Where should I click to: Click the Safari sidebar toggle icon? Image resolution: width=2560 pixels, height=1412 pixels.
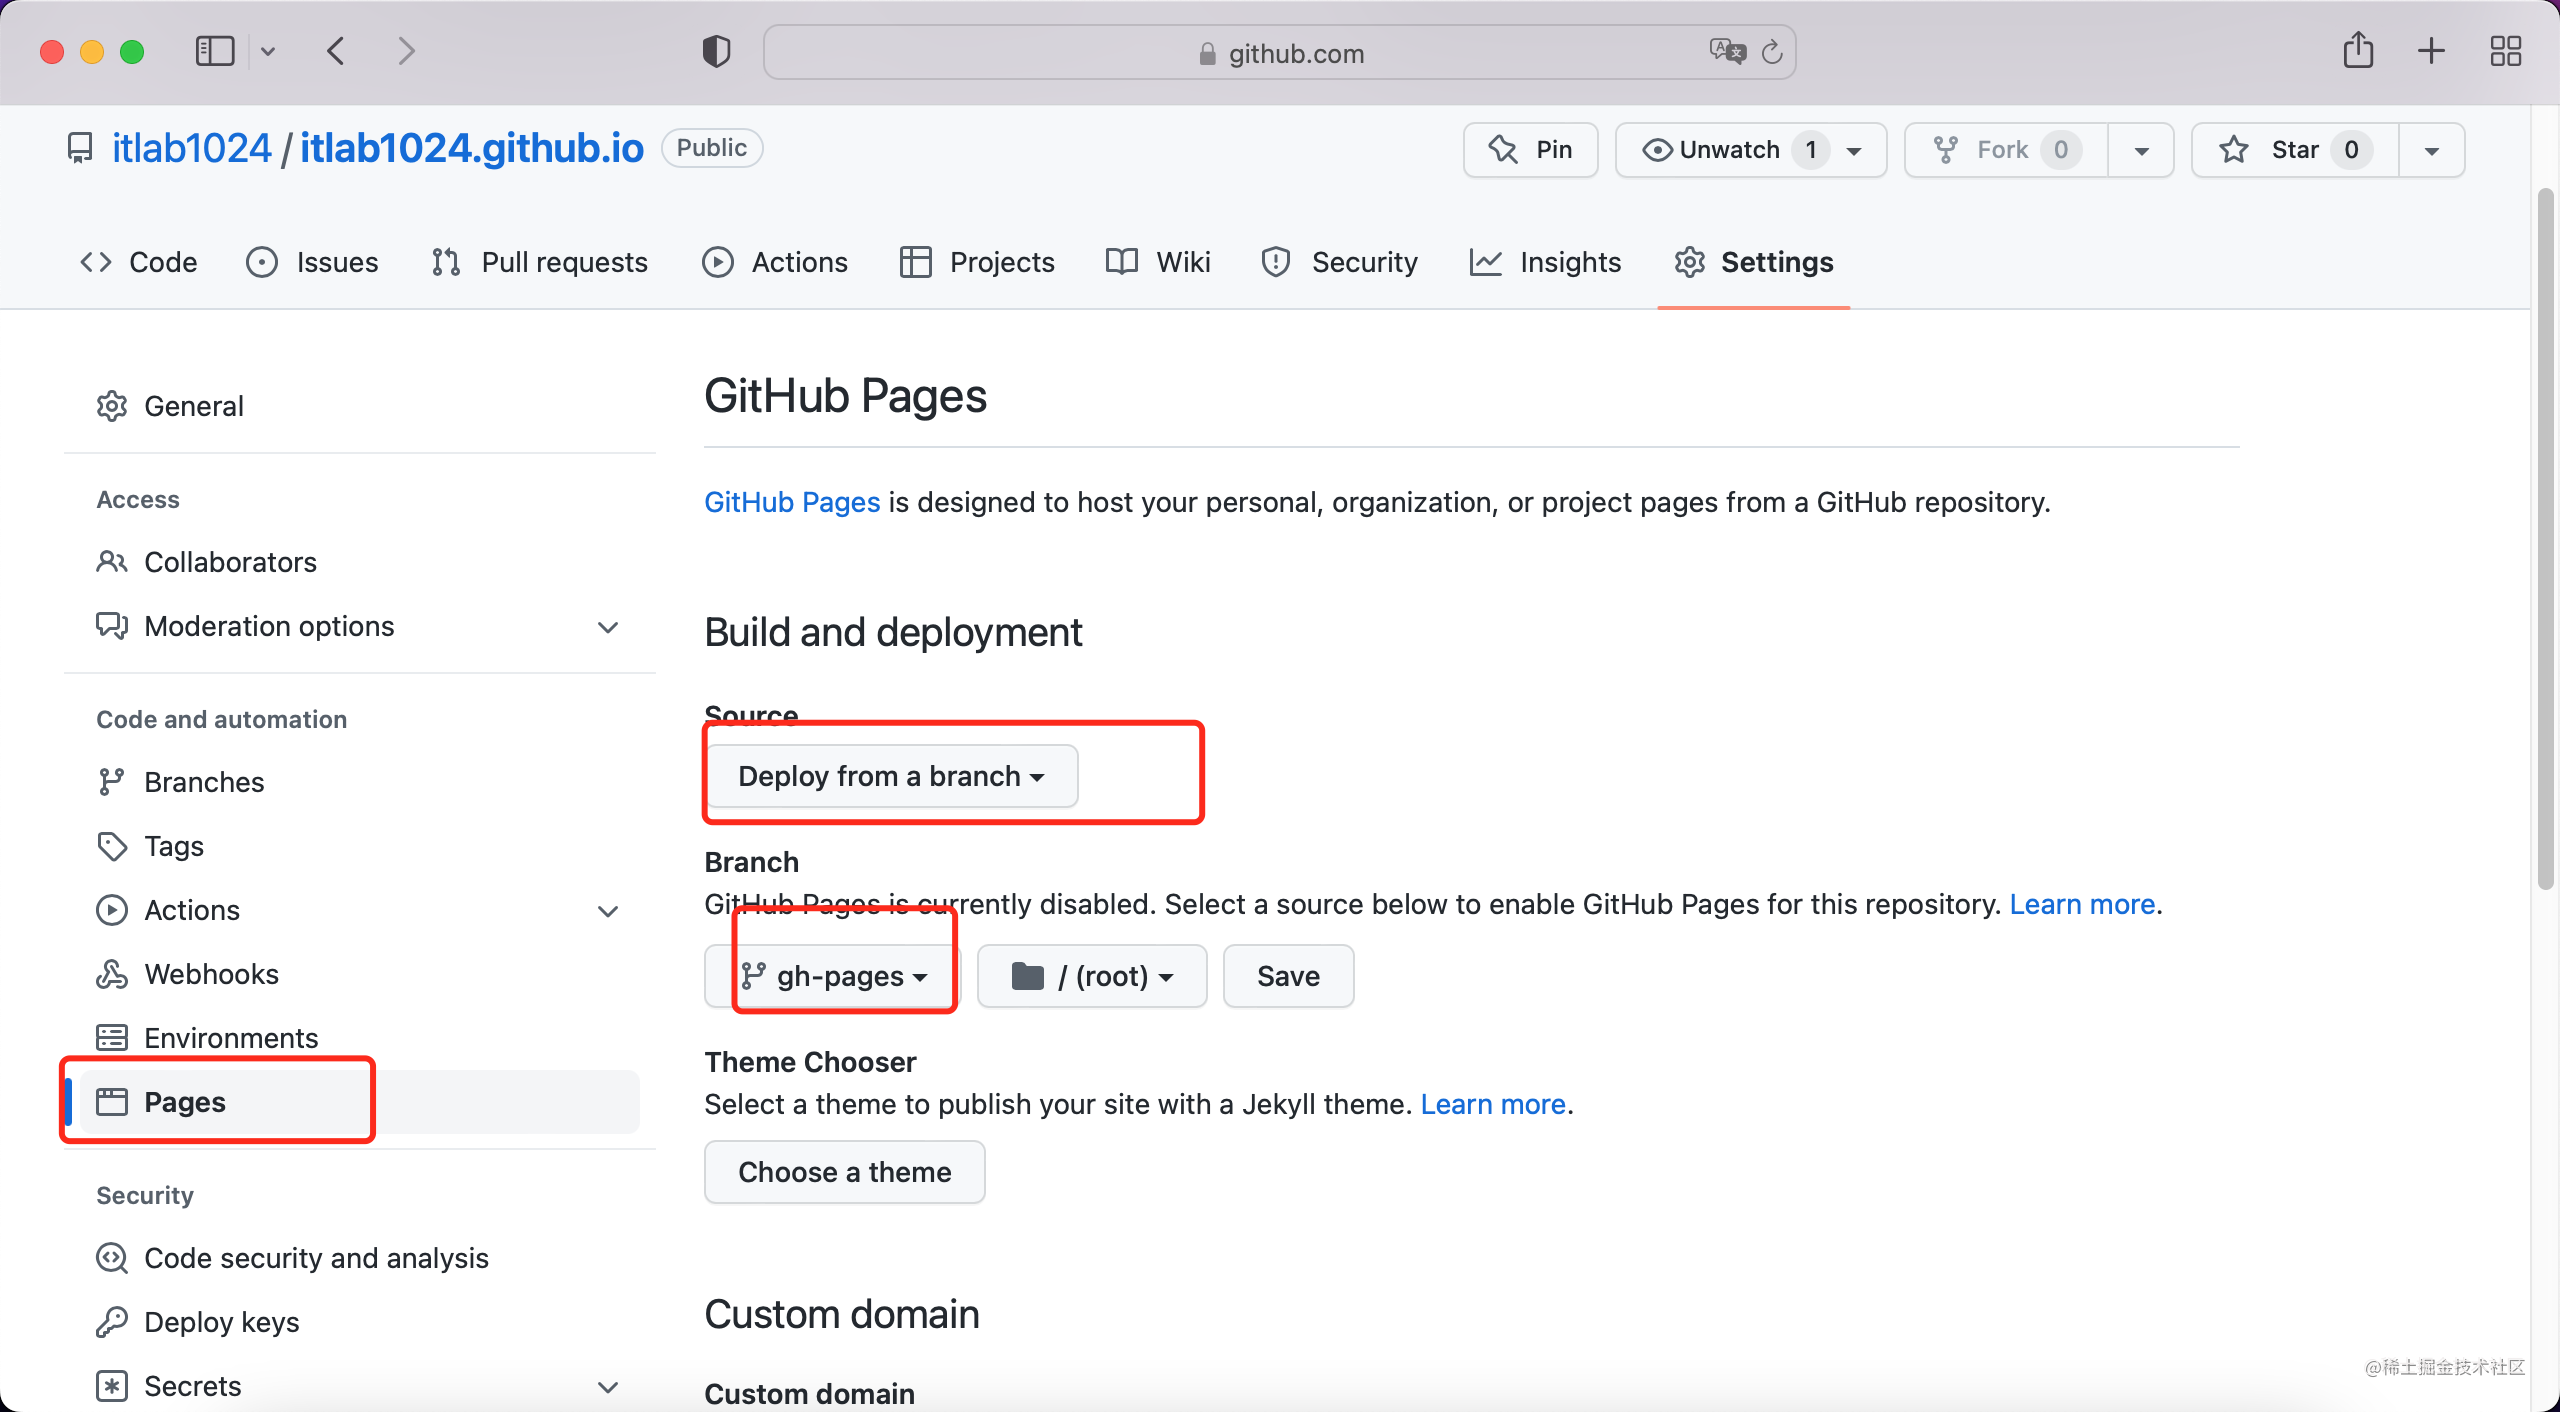point(214,51)
